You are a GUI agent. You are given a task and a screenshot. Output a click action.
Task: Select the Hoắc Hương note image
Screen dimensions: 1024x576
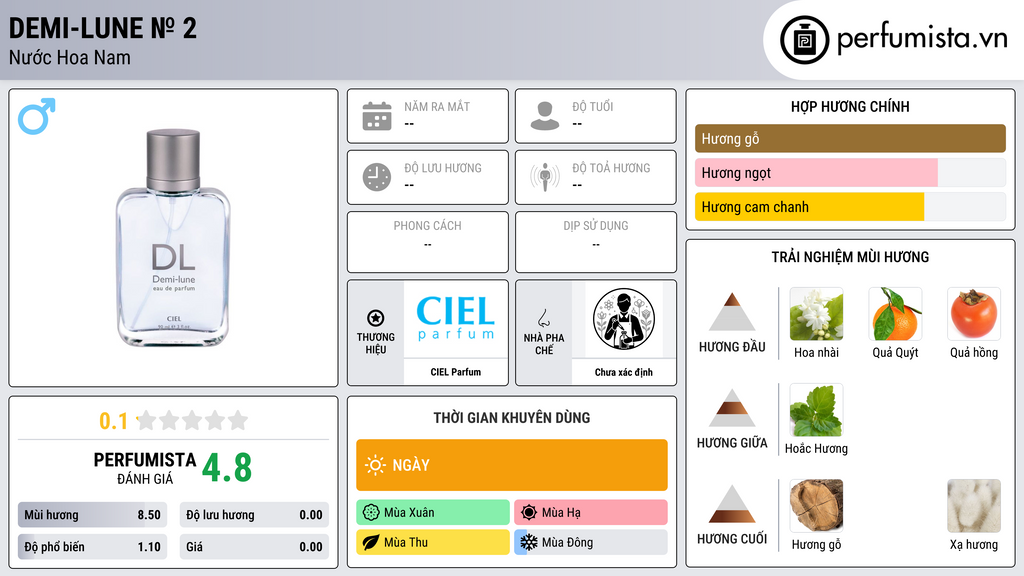(816, 409)
